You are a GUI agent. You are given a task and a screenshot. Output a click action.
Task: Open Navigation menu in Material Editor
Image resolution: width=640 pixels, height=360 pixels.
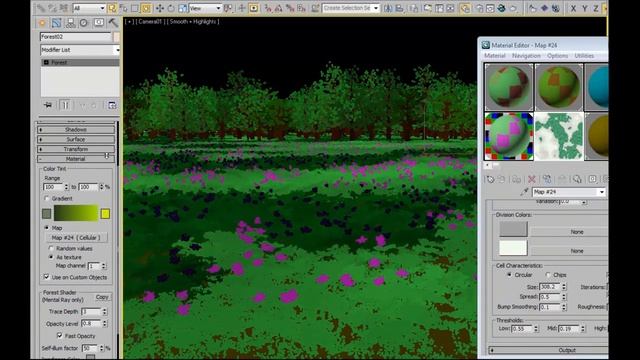point(526,56)
